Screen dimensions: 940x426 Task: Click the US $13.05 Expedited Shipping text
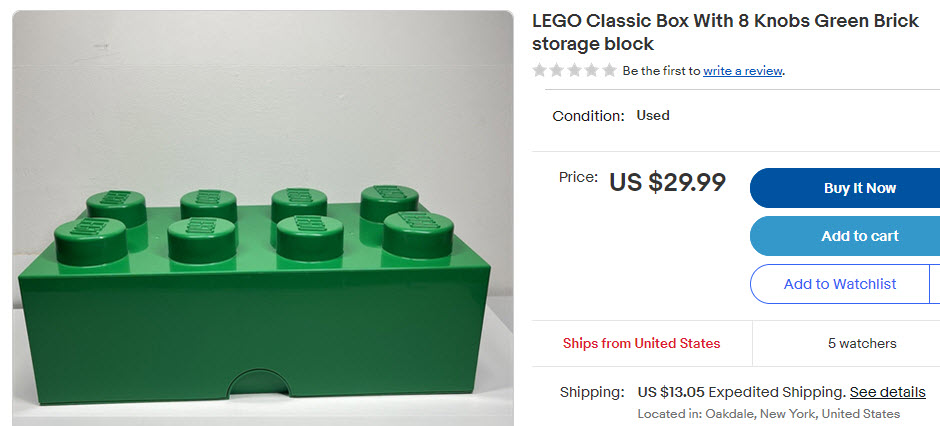pyautogui.click(x=742, y=392)
